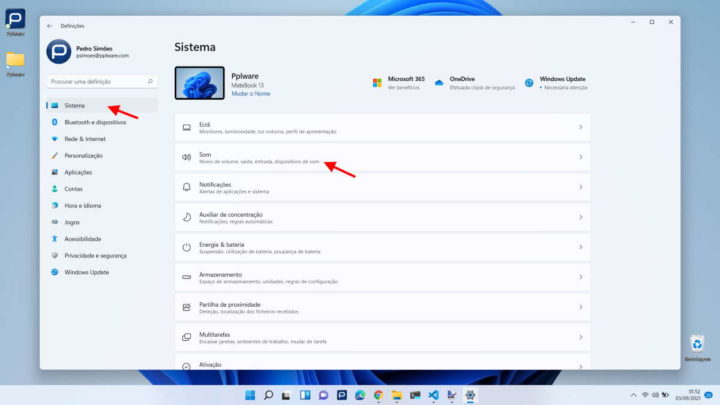Select Rede & Internet sidebar item

tap(84, 139)
